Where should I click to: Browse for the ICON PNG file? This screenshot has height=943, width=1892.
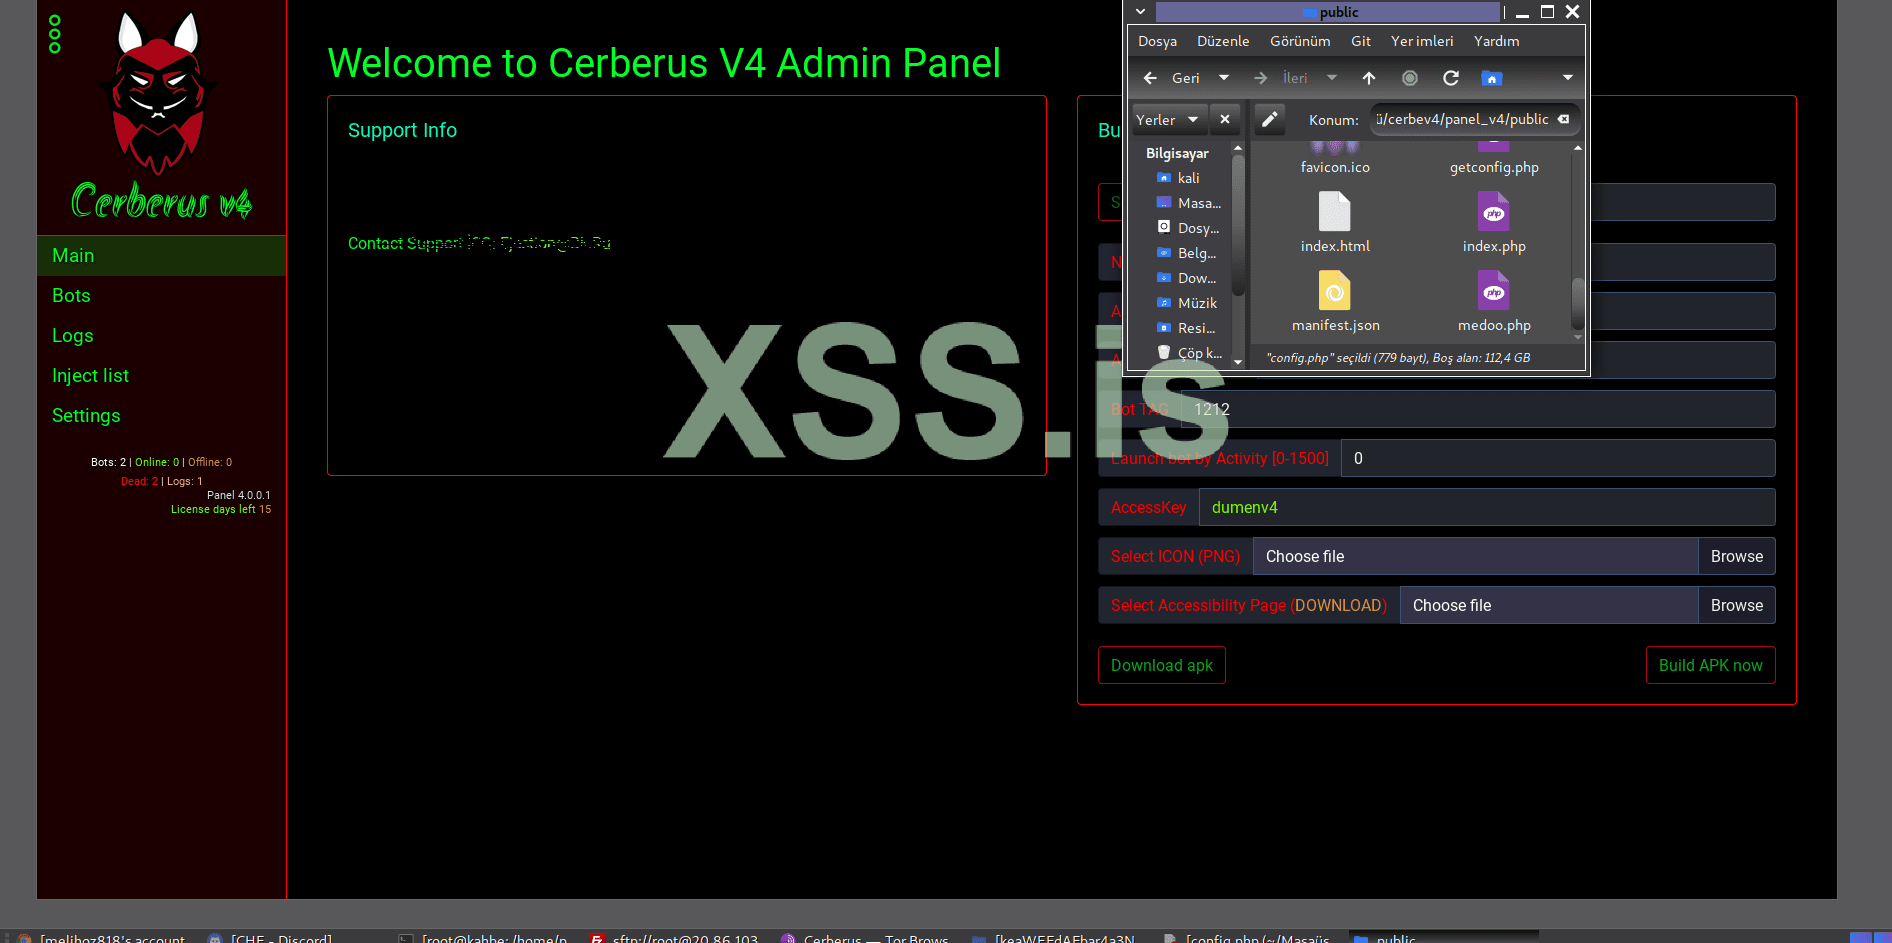coord(1736,556)
